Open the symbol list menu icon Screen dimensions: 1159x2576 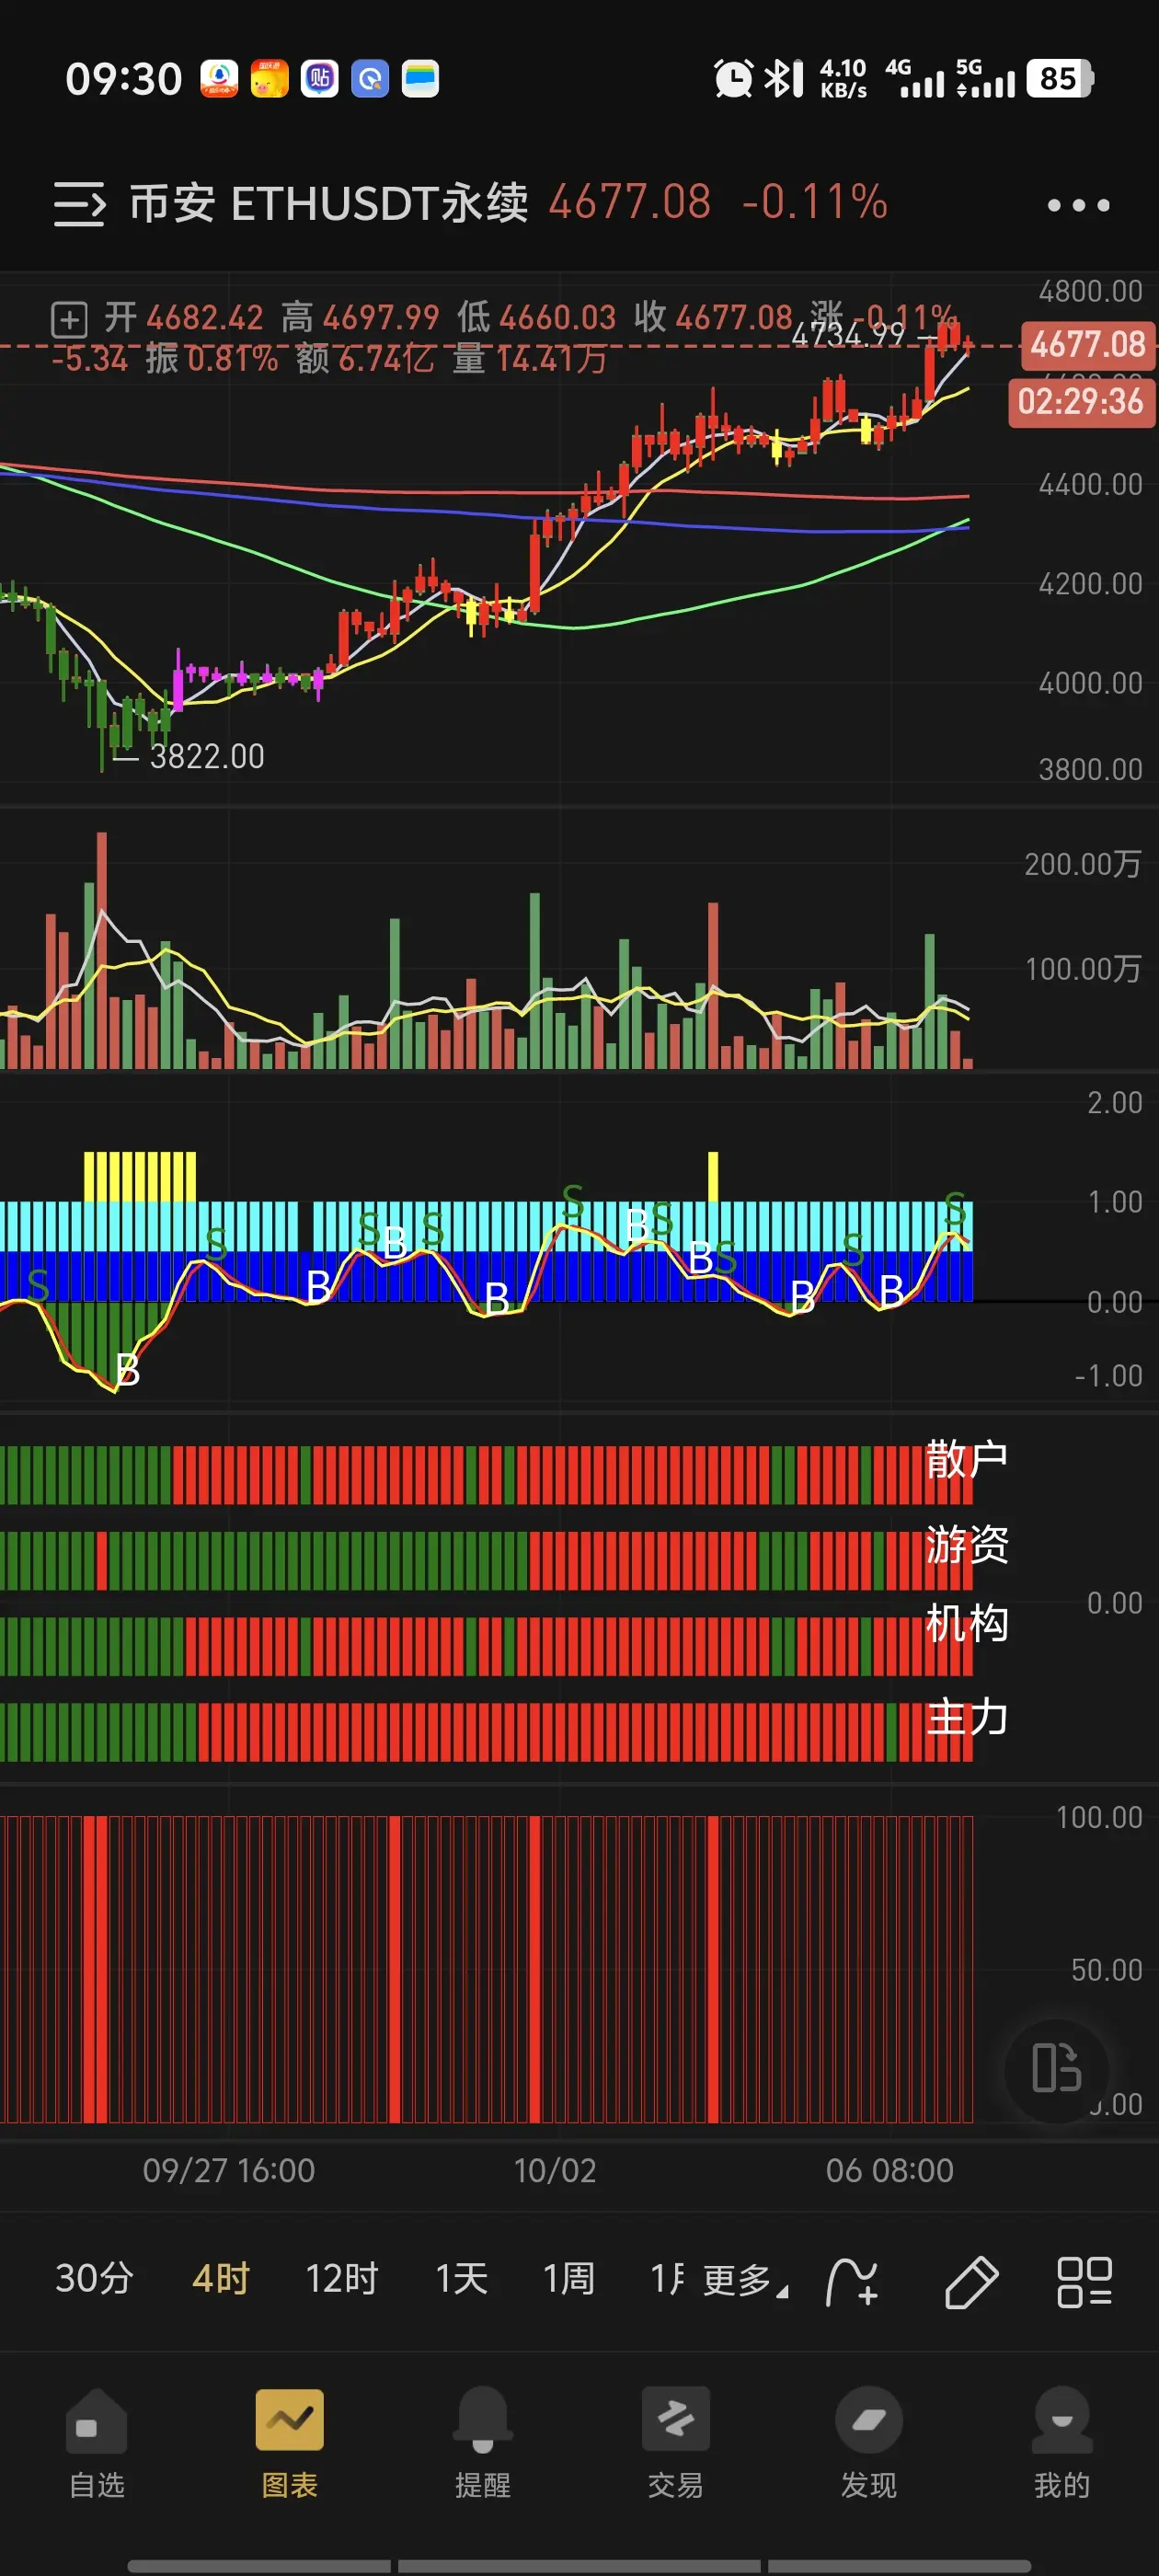(x=79, y=204)
